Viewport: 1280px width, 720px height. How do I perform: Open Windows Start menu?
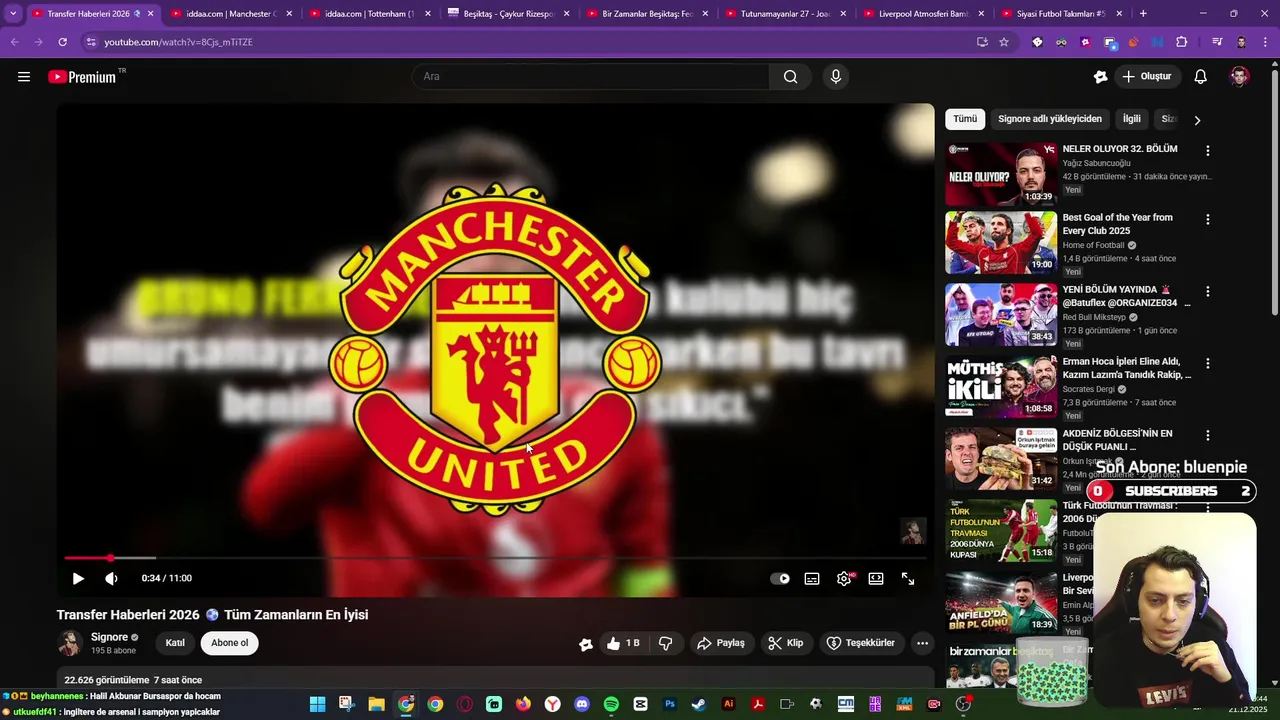pyautogui.click(x=317, y=704)
